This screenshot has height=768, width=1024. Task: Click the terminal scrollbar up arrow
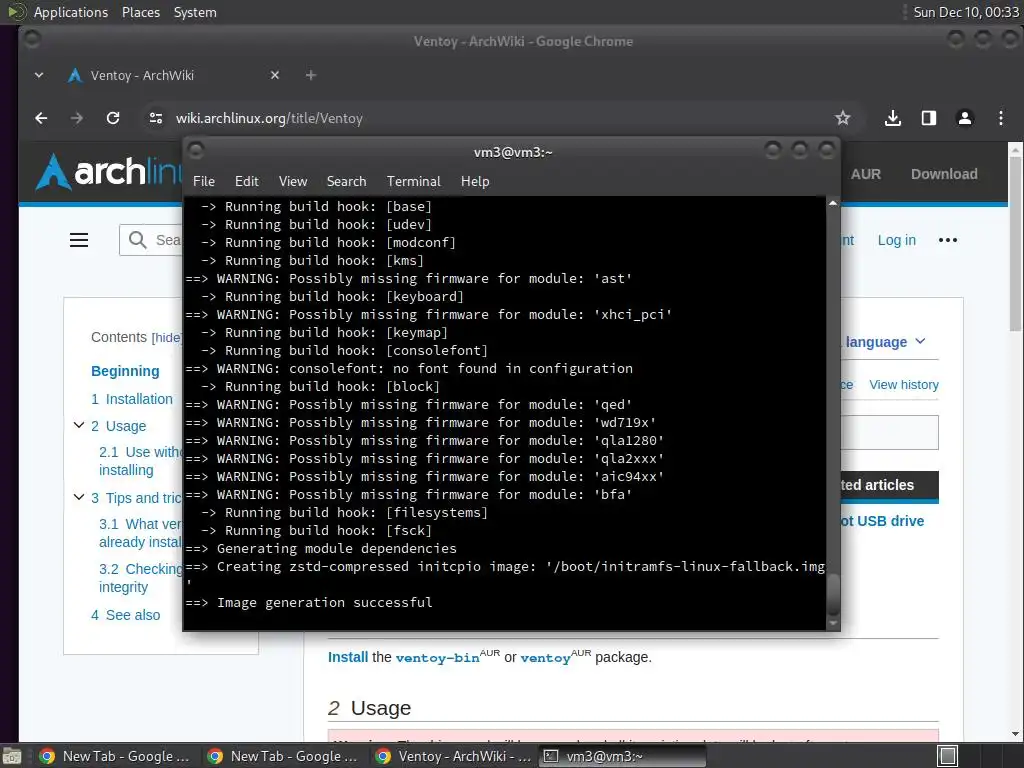click(833, 204)
